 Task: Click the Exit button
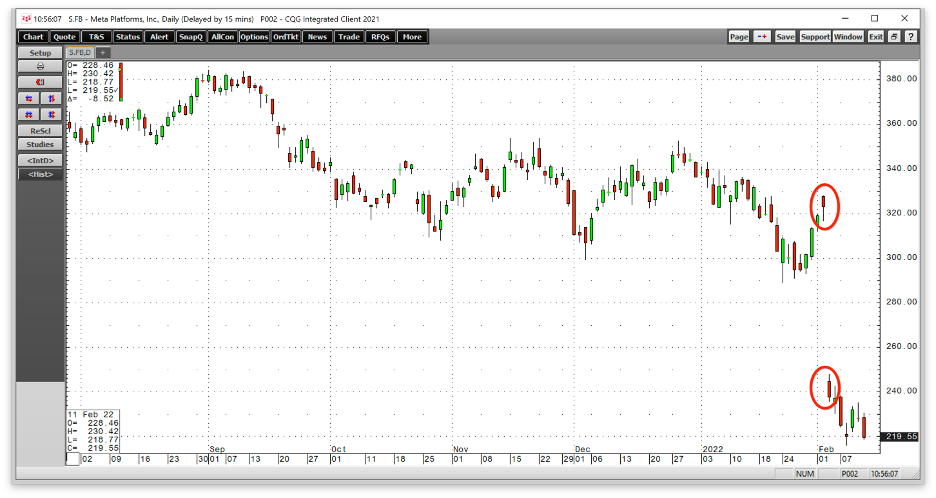point(876,37)
